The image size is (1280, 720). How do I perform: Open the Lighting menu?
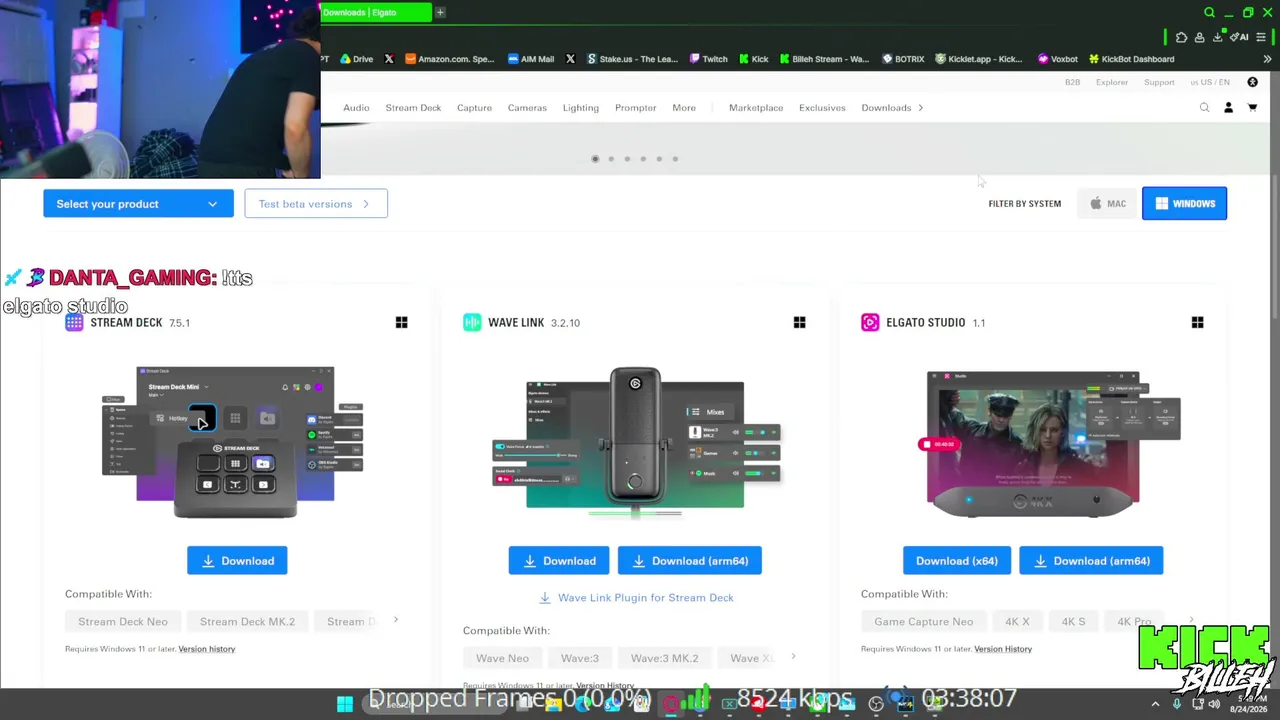click(581, 108)
